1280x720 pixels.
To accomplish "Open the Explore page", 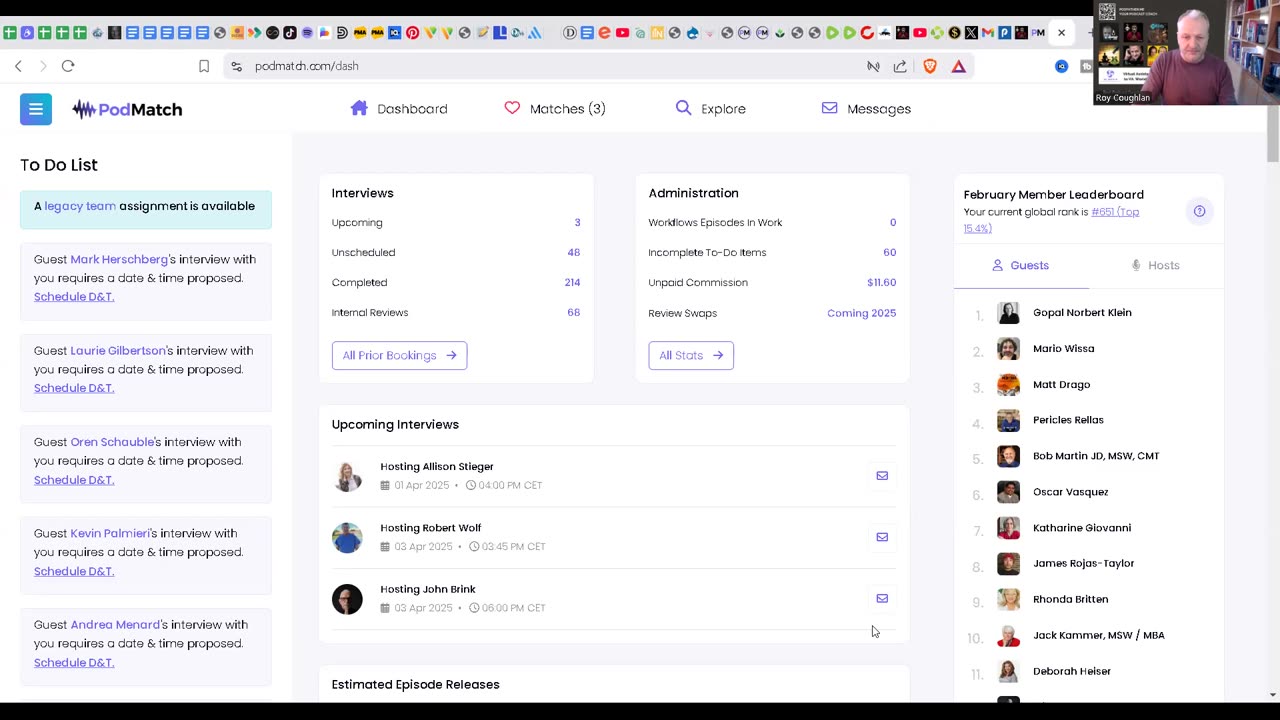I will [711, 108].
